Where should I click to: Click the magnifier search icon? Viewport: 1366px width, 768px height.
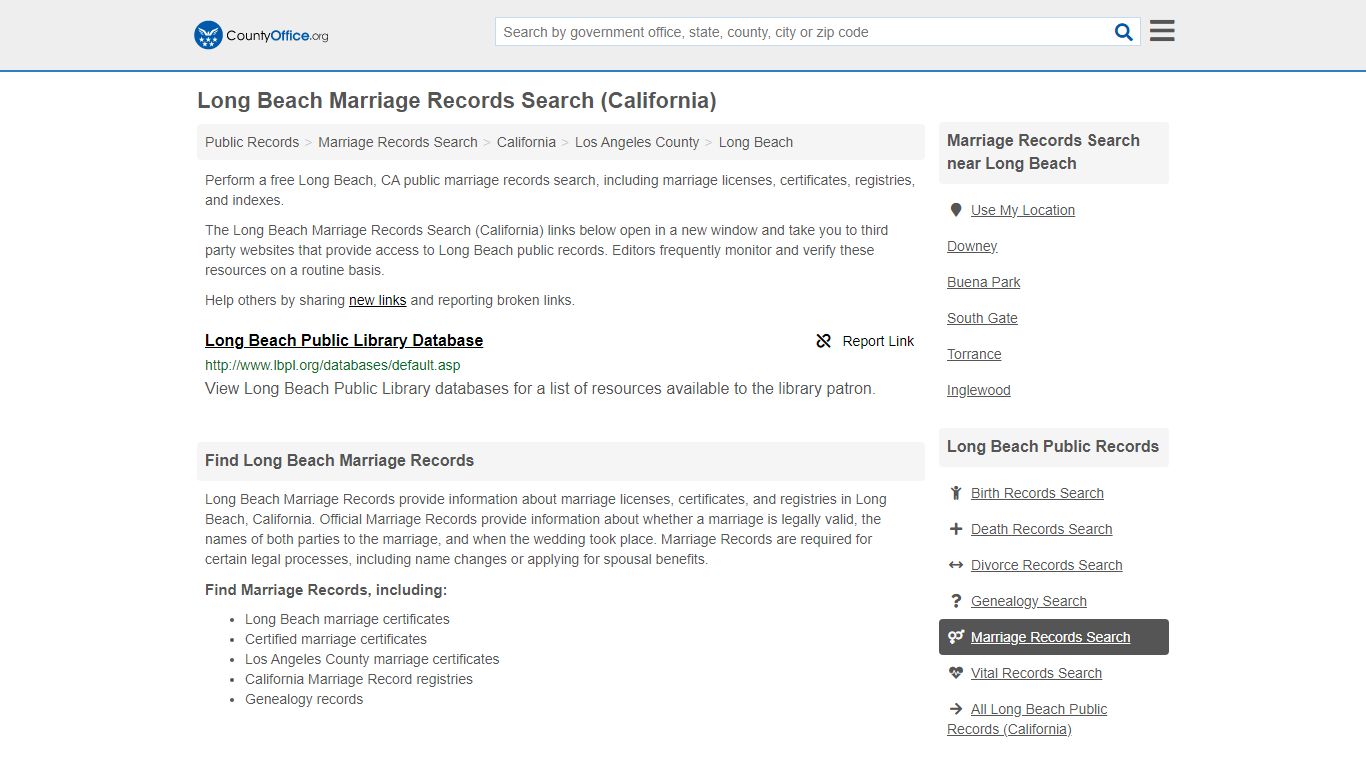click(1124, 32)
